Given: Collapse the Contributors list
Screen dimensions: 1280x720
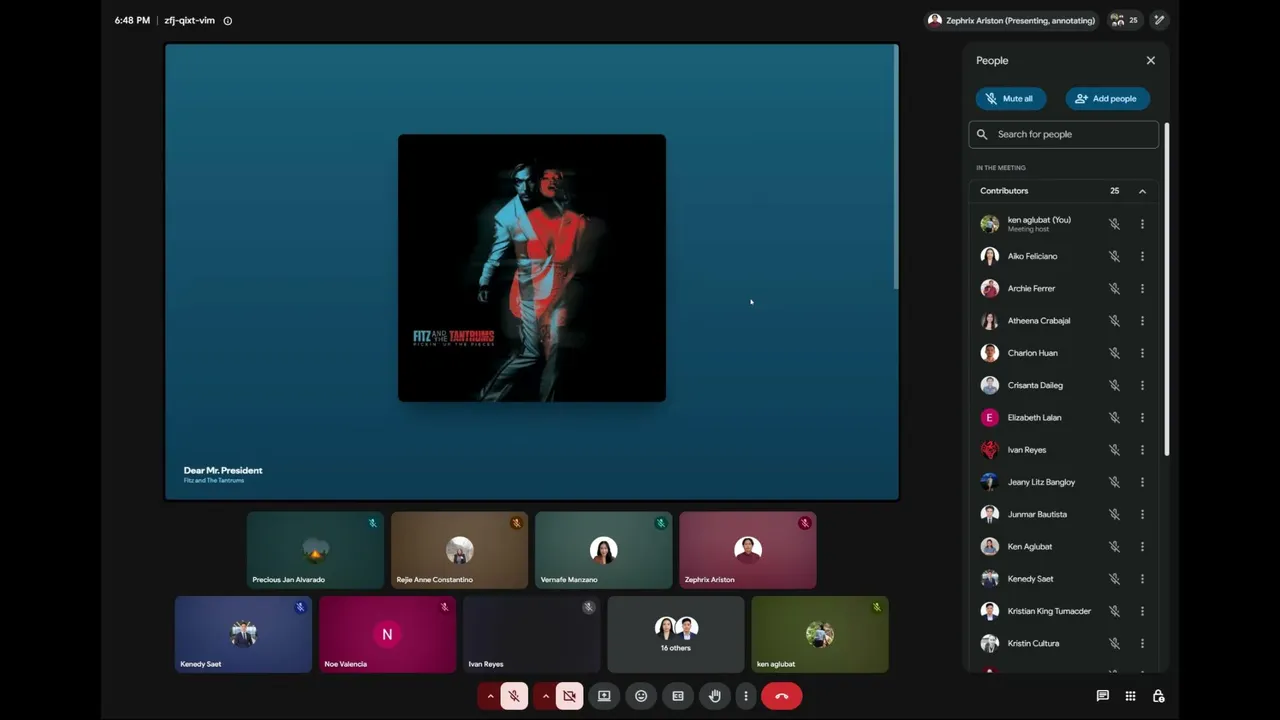Looking at the screenshot, I should (x=1142, y=191).
